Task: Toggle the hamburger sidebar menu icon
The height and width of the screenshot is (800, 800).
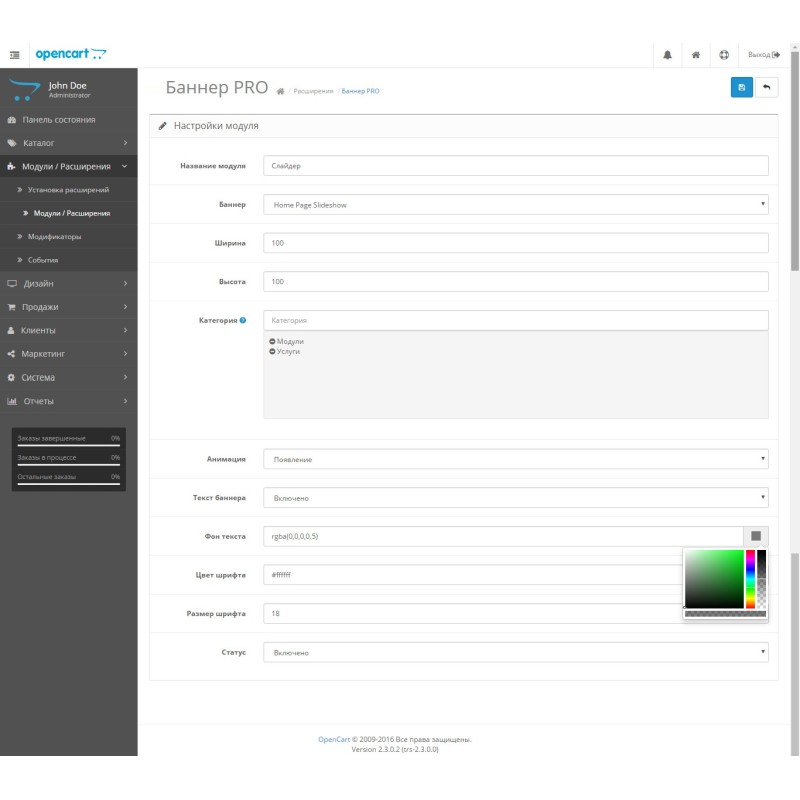Action: coord(15,55)
